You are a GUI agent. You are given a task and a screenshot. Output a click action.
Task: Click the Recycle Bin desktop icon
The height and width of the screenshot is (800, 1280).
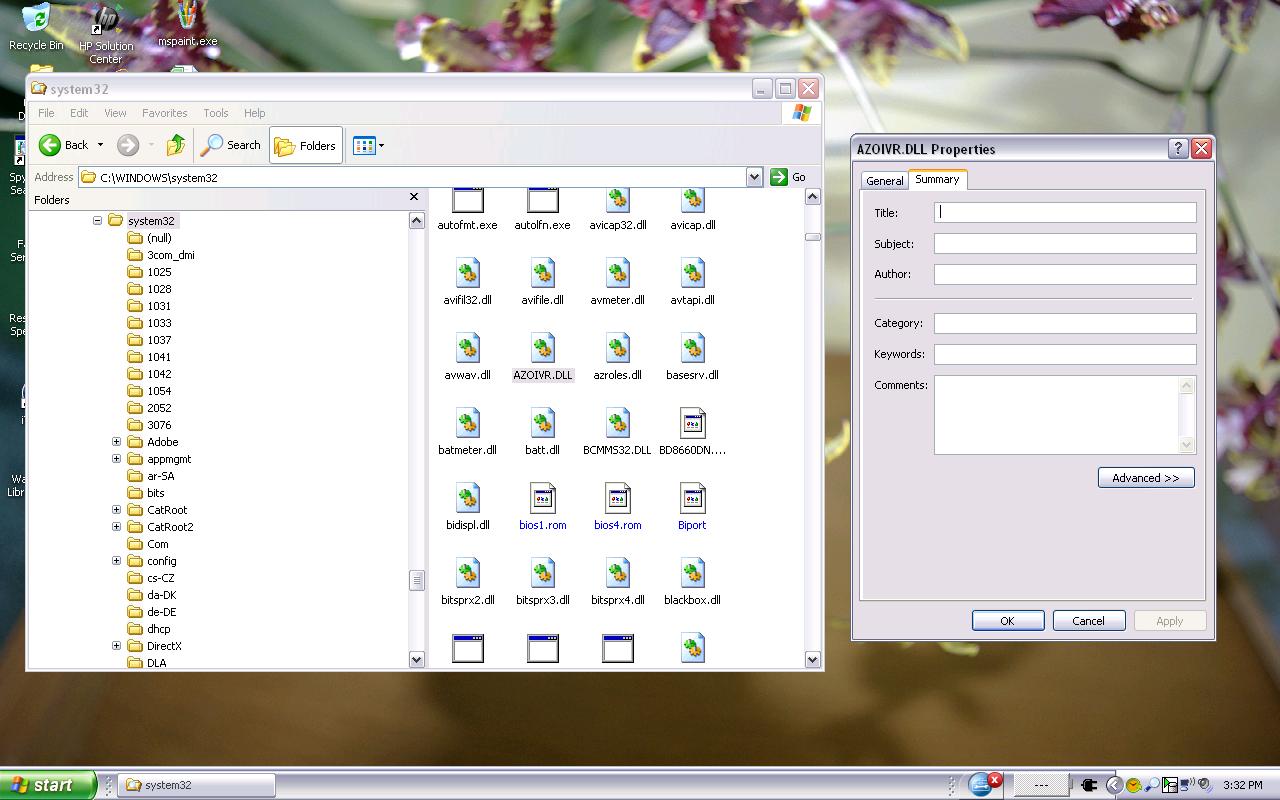(x=36, y=20)
